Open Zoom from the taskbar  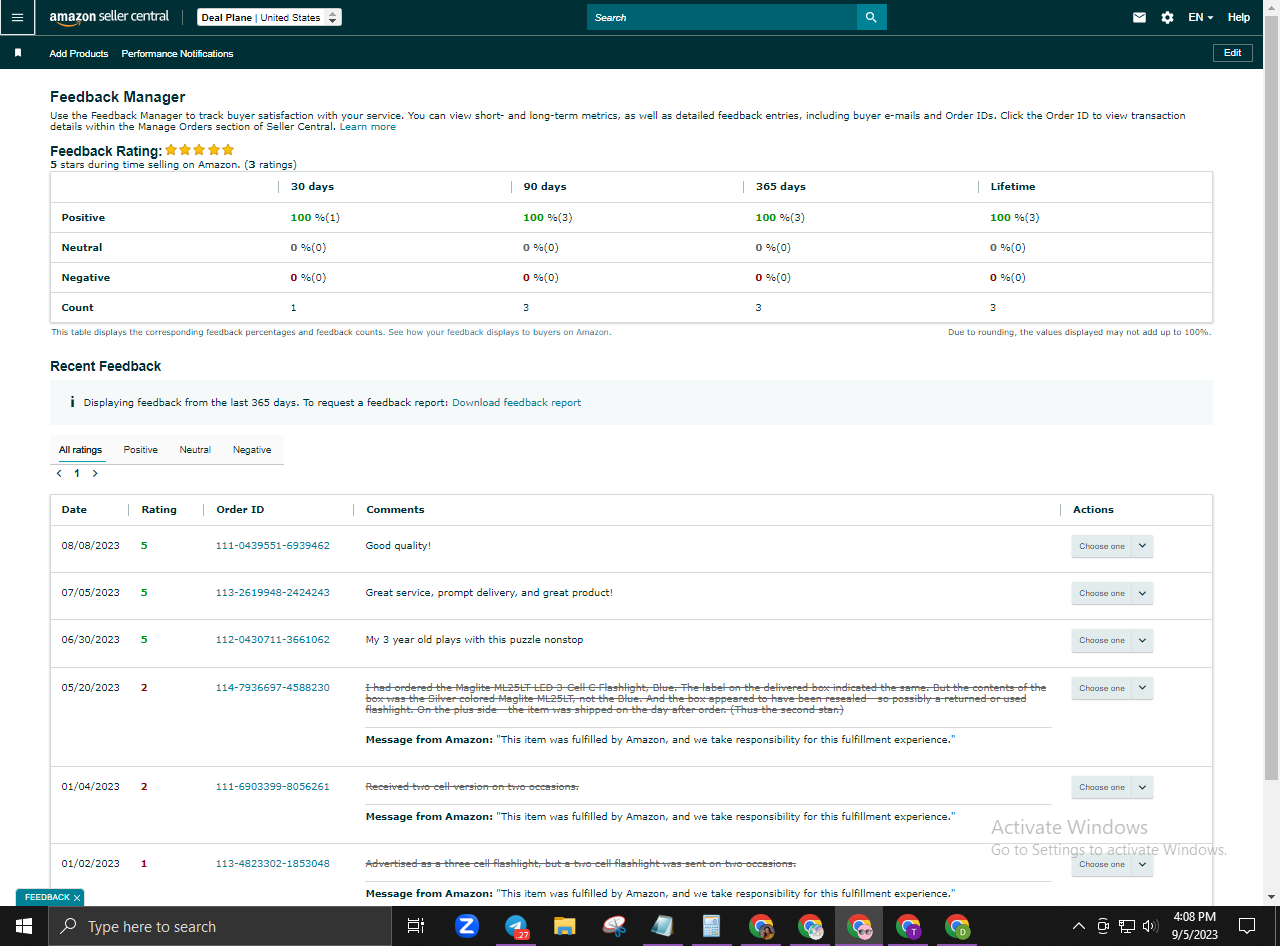[467, 926]
